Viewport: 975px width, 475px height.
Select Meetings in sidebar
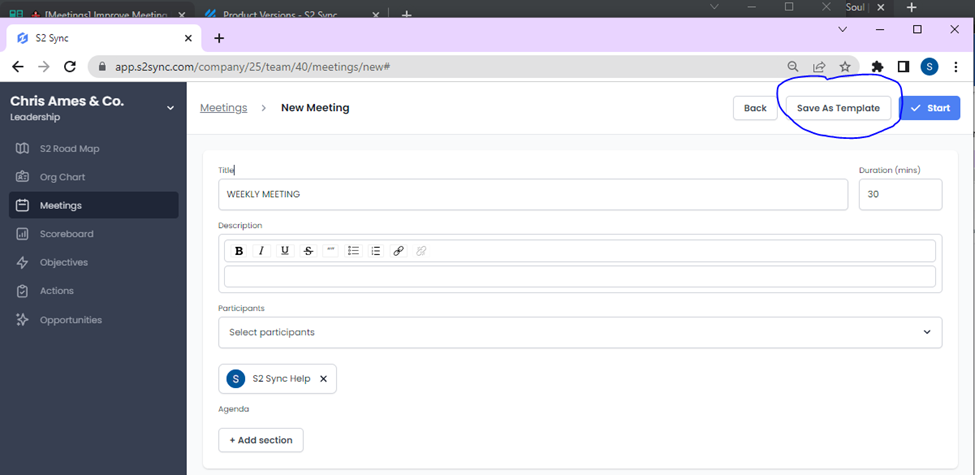(x=93, y=205)
